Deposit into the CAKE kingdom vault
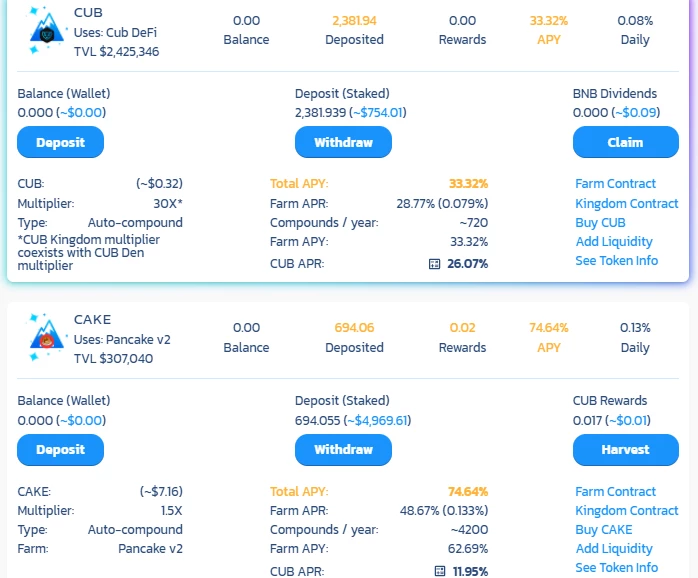The image size is (698, 578). click(x=61, y=449)
